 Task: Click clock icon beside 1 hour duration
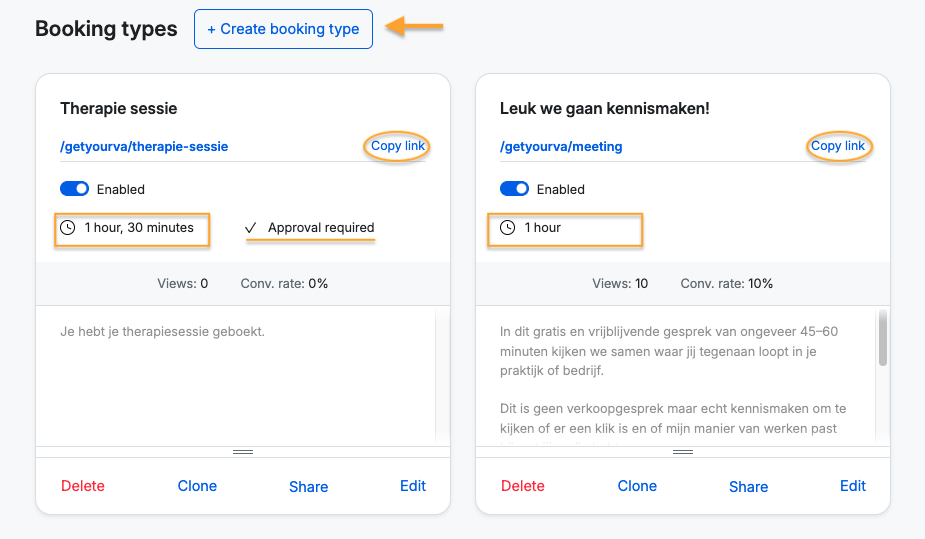click(508, 228)
